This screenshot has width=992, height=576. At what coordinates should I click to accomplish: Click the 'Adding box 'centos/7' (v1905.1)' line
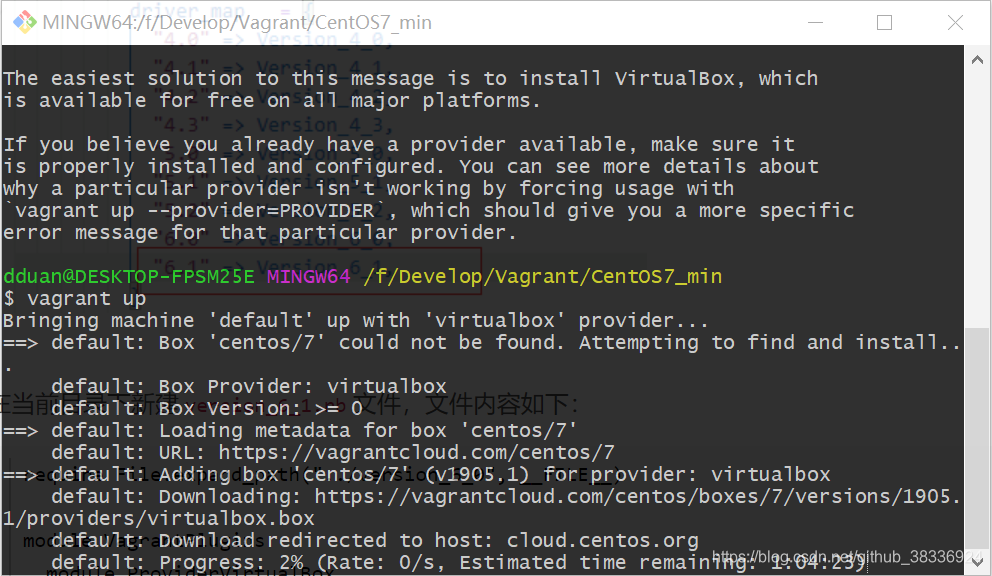pyautogui.click(x=416, y=474)
